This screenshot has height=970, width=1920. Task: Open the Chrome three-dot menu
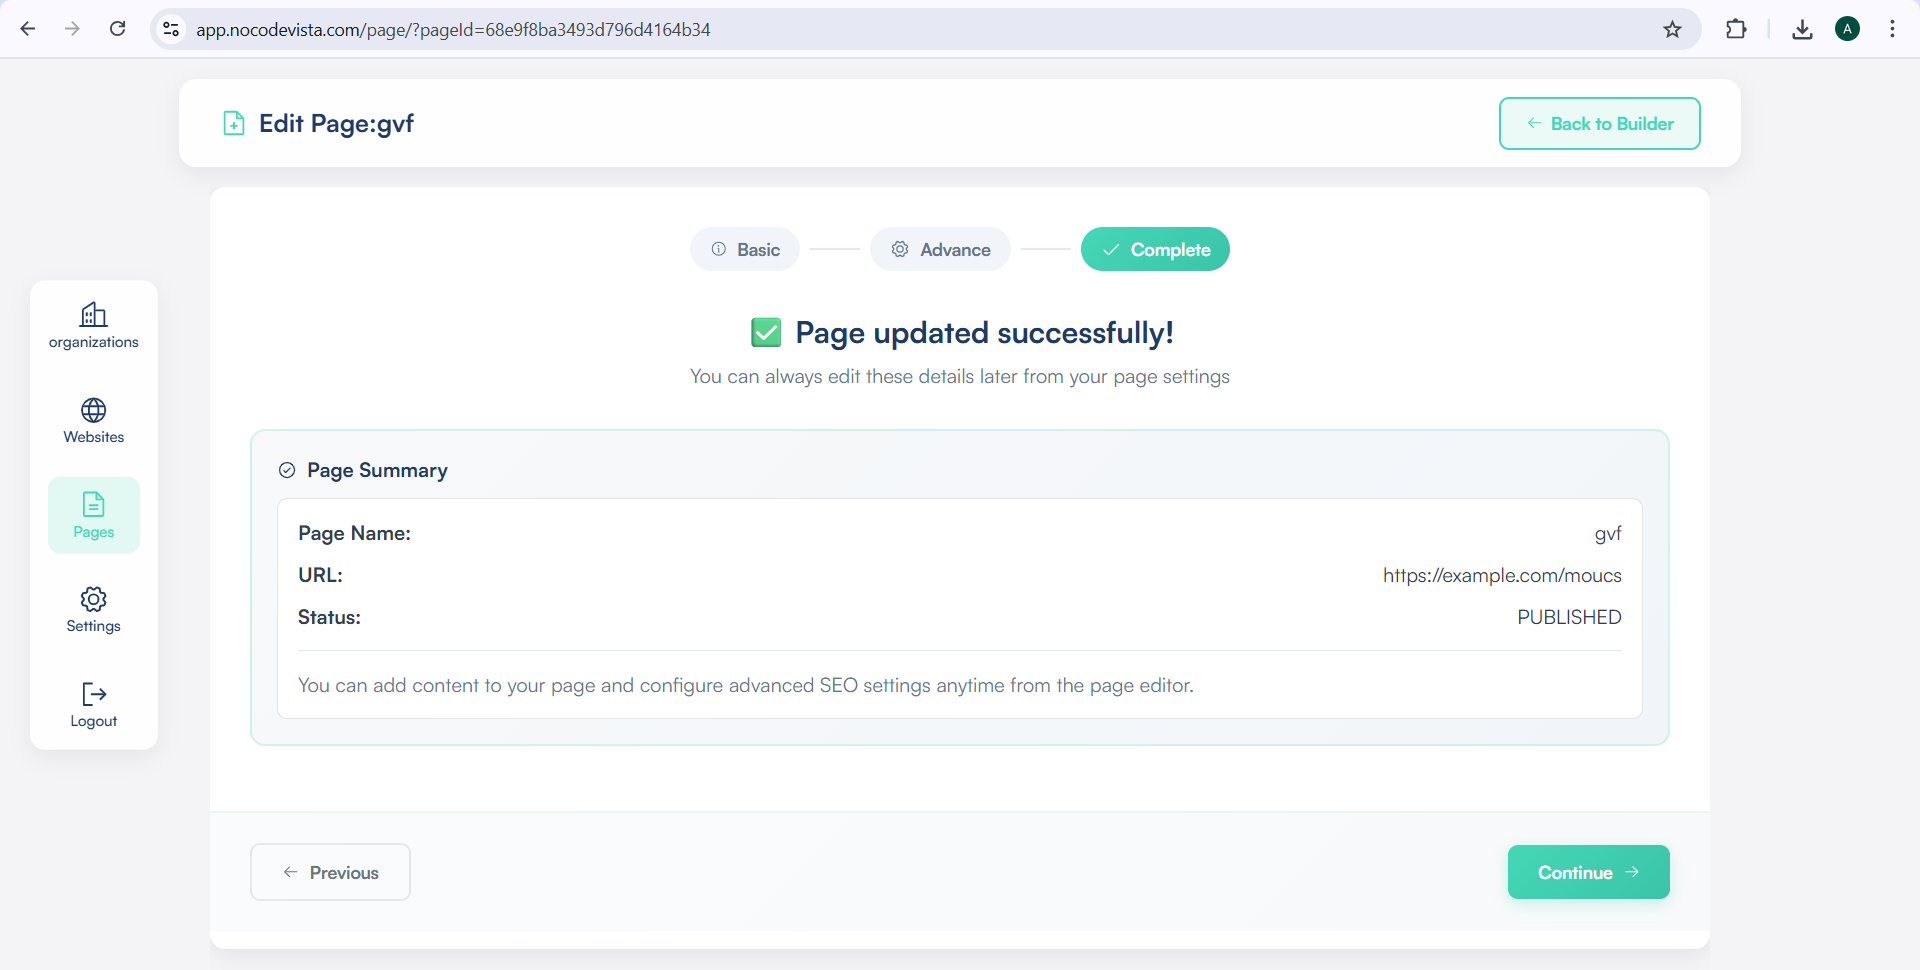1892,29
